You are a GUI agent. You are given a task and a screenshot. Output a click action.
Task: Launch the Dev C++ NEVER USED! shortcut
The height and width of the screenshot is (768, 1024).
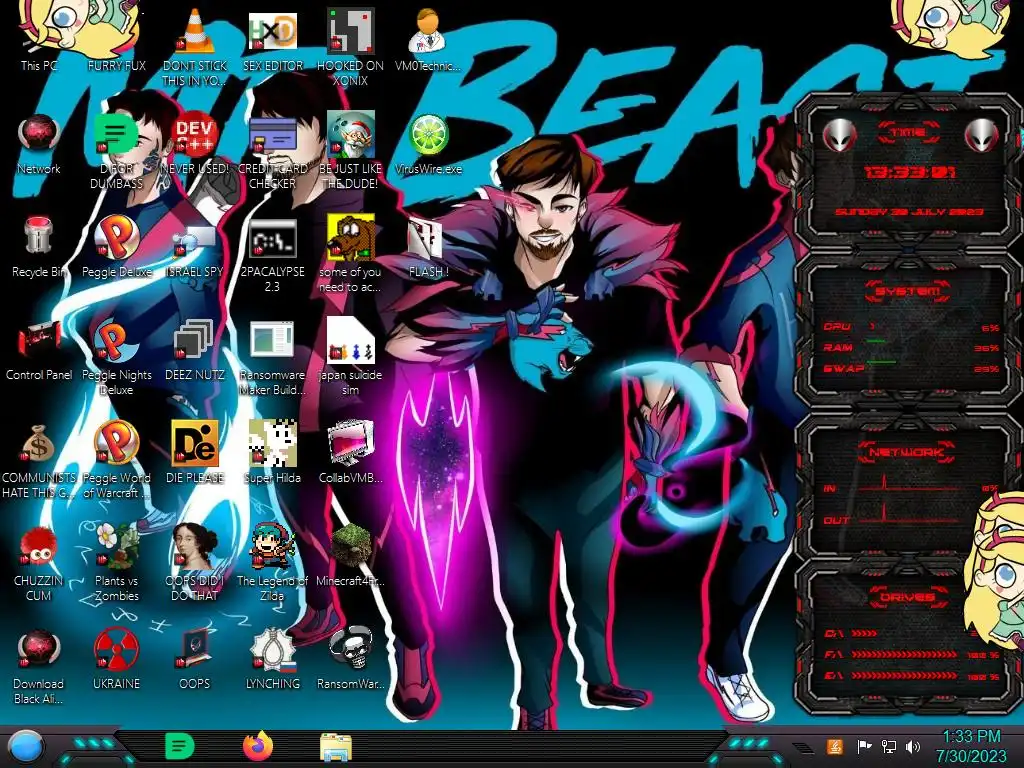[195, 135]
